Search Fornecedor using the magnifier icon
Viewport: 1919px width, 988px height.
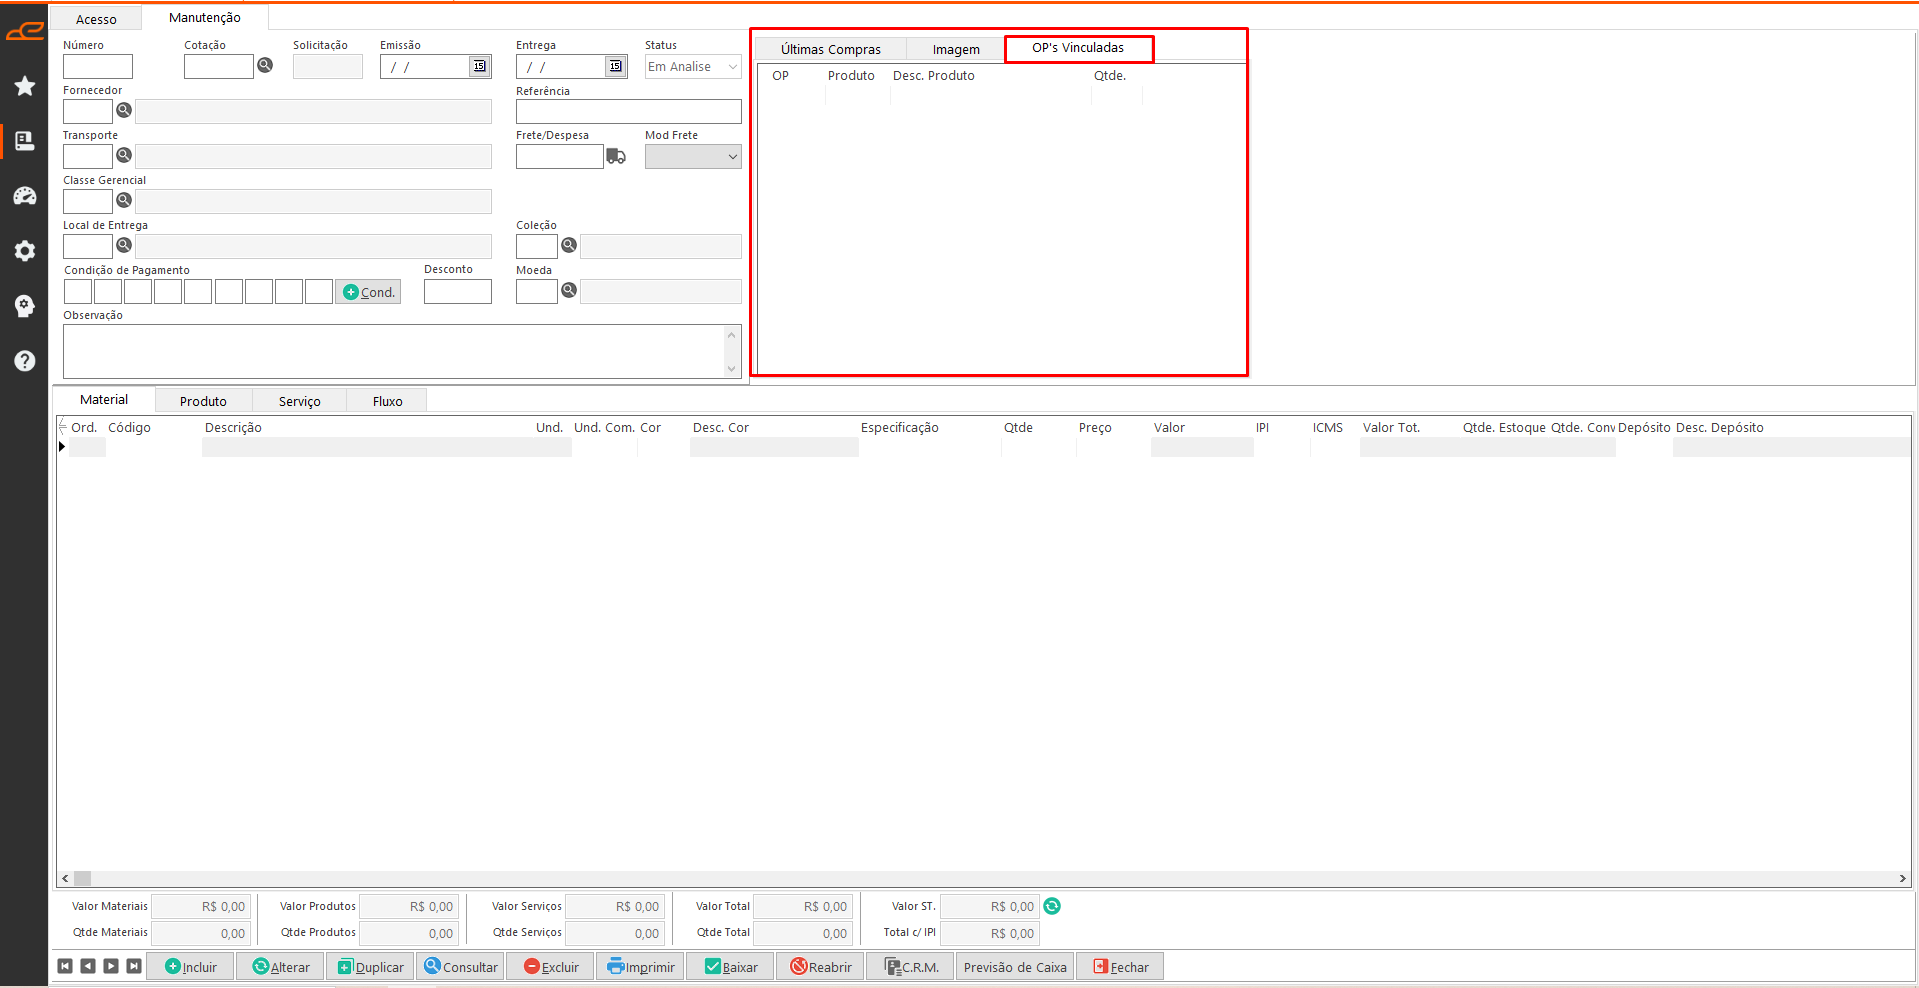[x=124, y=110]
